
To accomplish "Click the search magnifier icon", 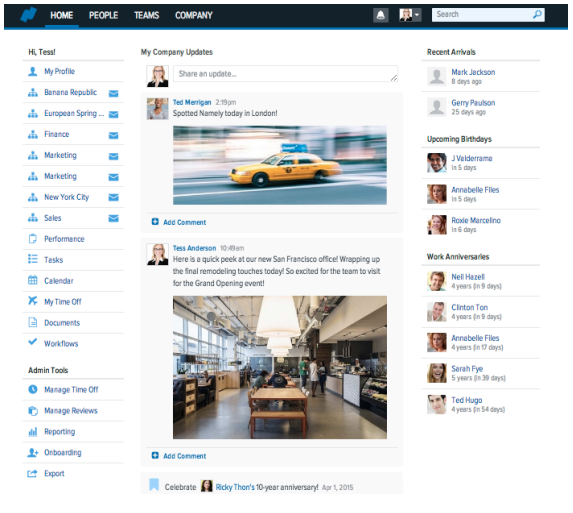I will pyautogui.click(x=537, y=15).
